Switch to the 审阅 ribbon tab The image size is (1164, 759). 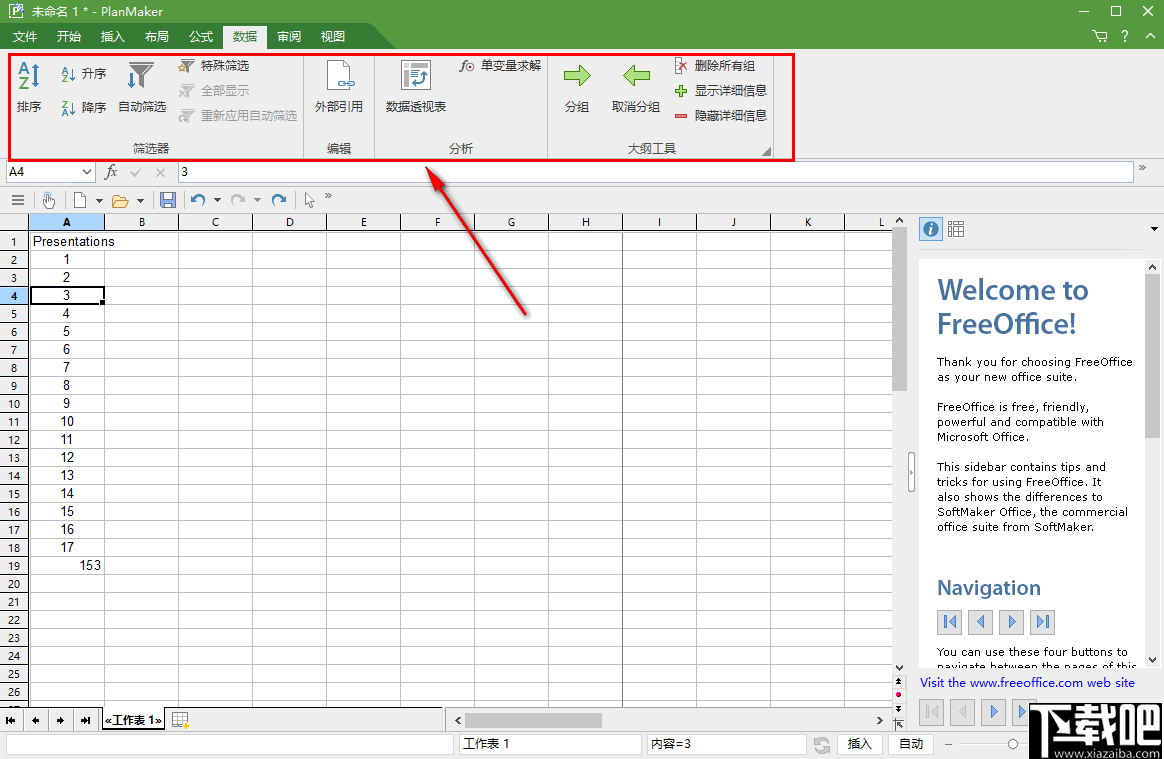coord(288,36)
